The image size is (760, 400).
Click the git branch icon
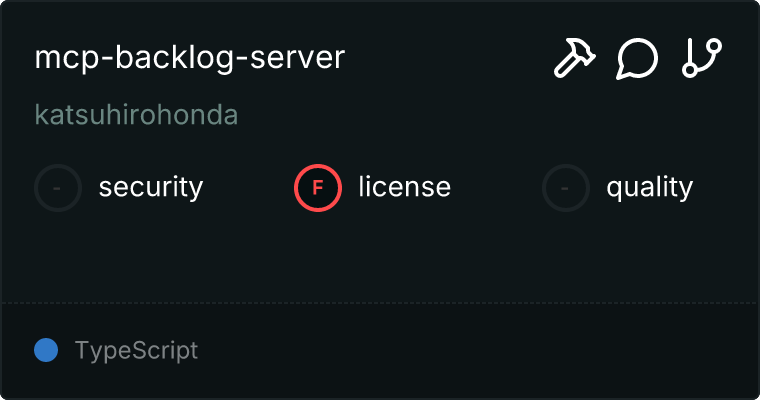coord(701,58)
